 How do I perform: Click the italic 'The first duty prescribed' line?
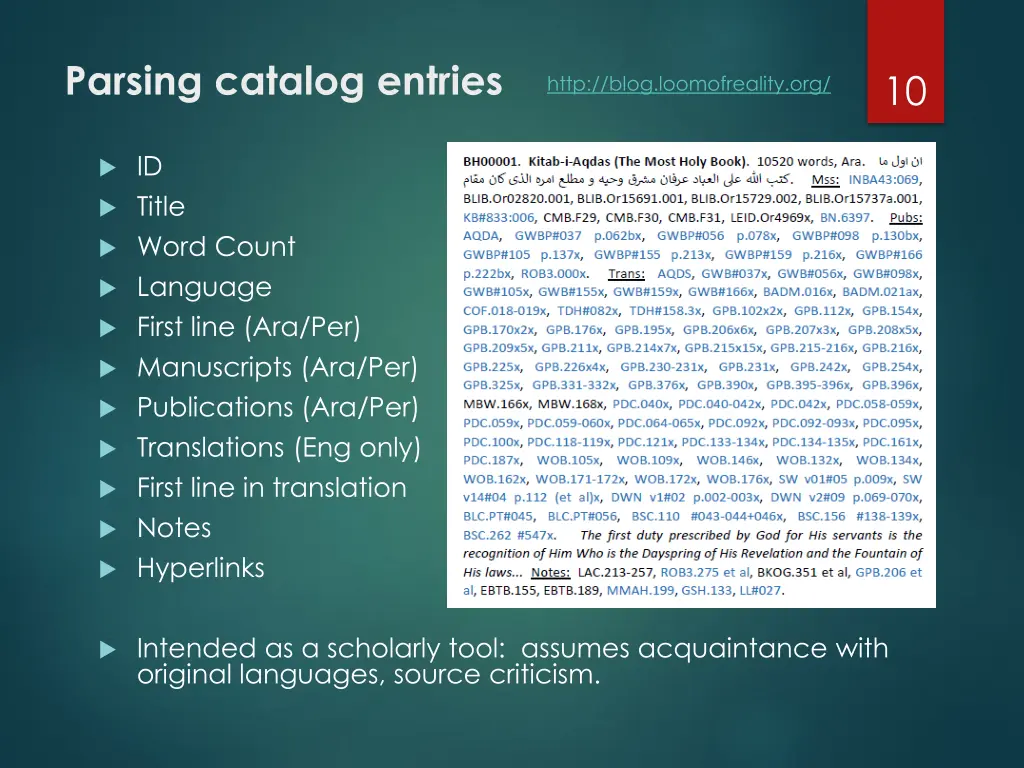tap(692, 554)
